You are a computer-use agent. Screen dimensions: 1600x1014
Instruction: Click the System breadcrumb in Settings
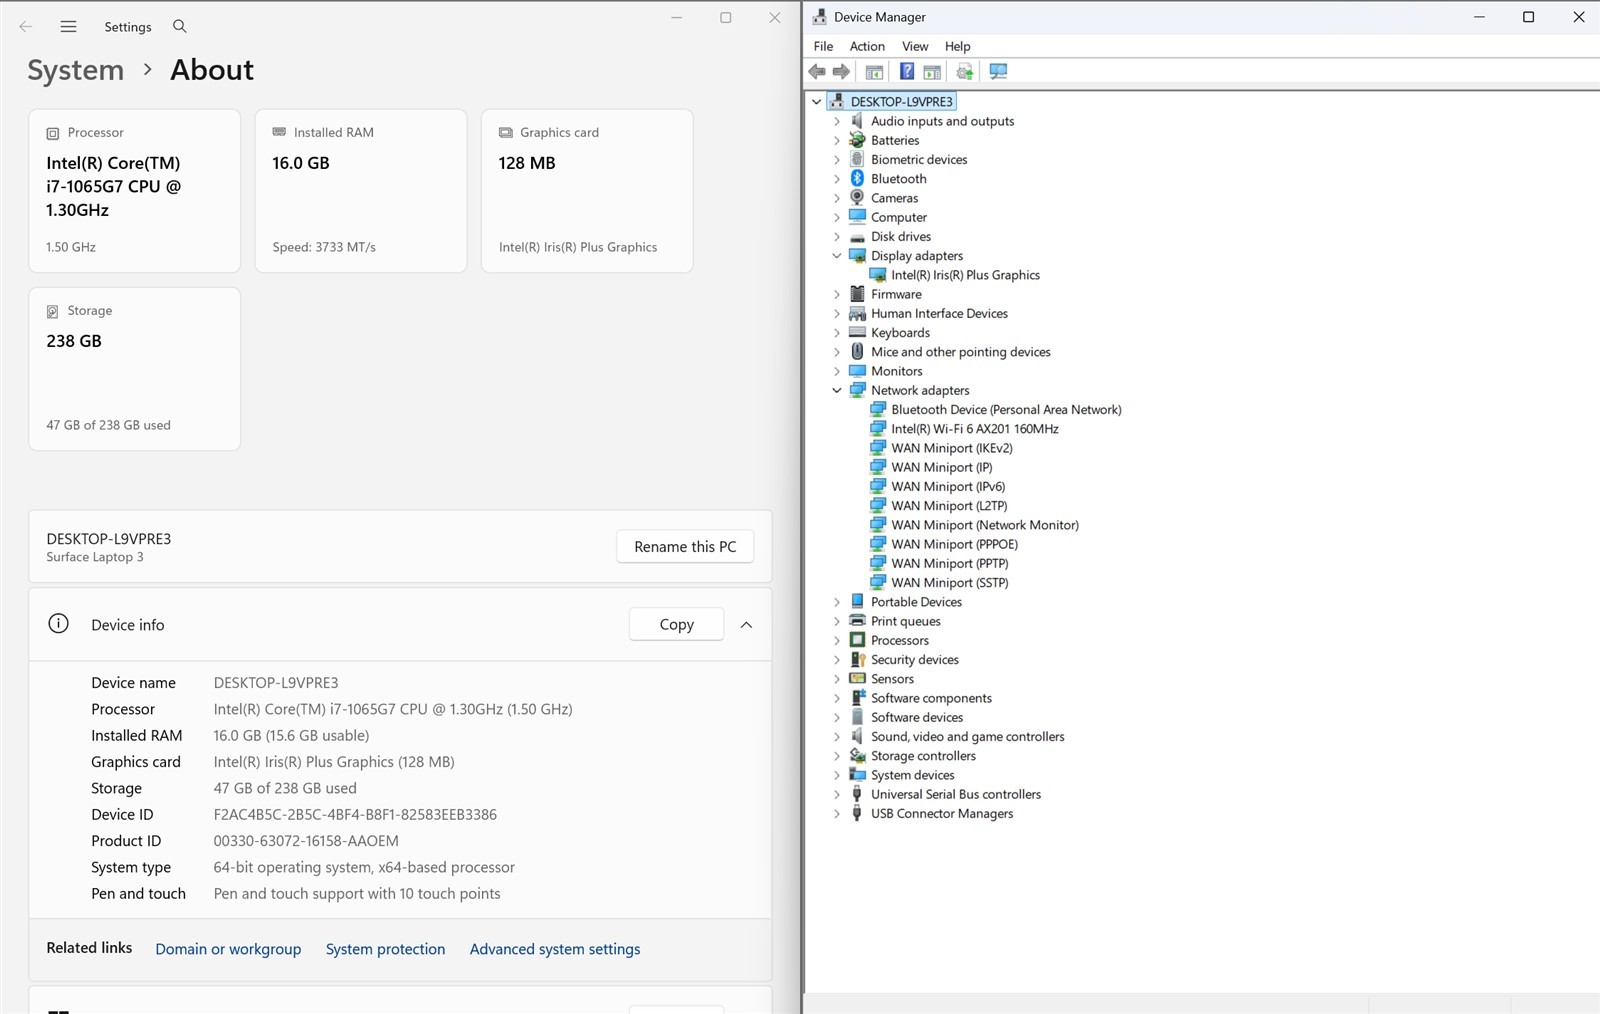[x=76, y=70]
